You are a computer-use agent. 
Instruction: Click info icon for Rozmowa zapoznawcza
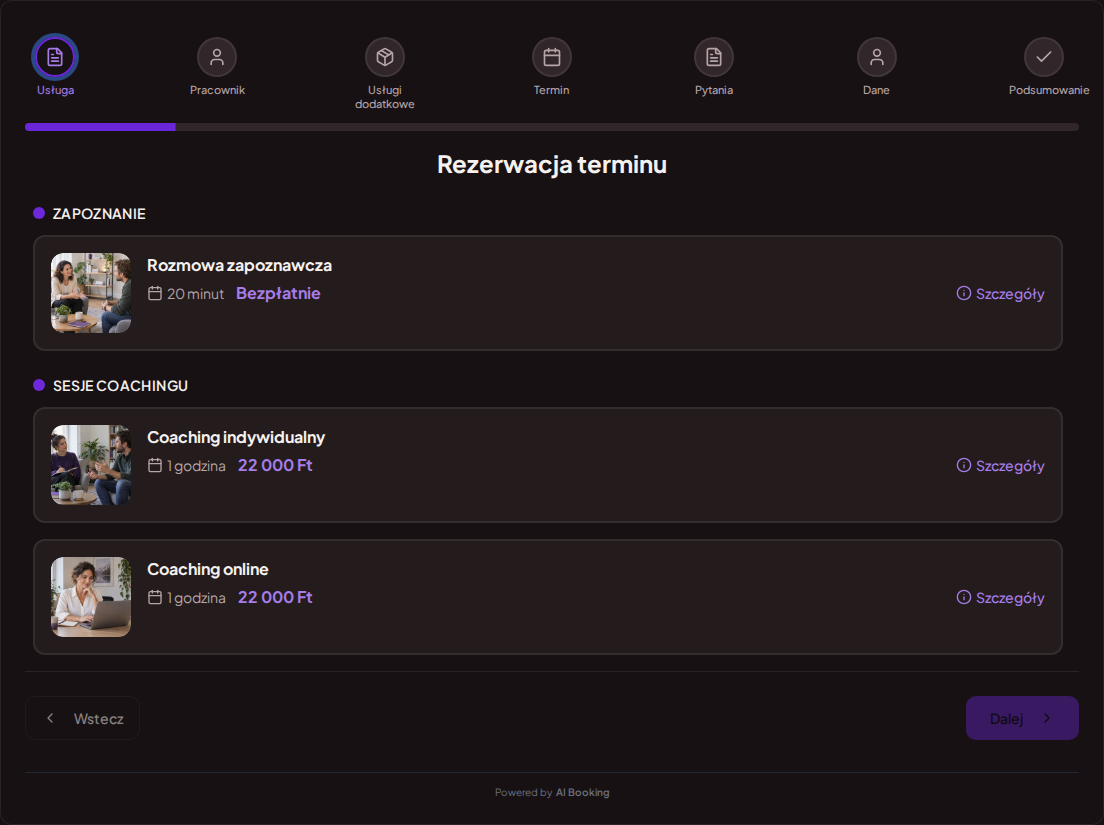click(964, 293)
